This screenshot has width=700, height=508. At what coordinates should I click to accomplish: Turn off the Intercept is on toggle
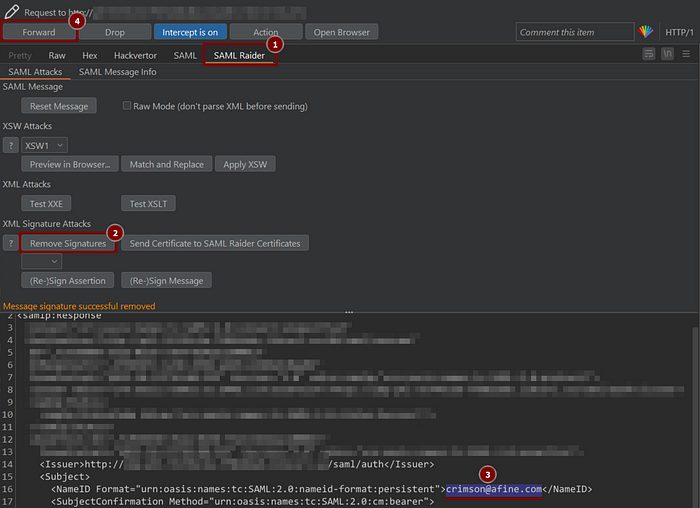pyautogui.click(x=190, y=32)
